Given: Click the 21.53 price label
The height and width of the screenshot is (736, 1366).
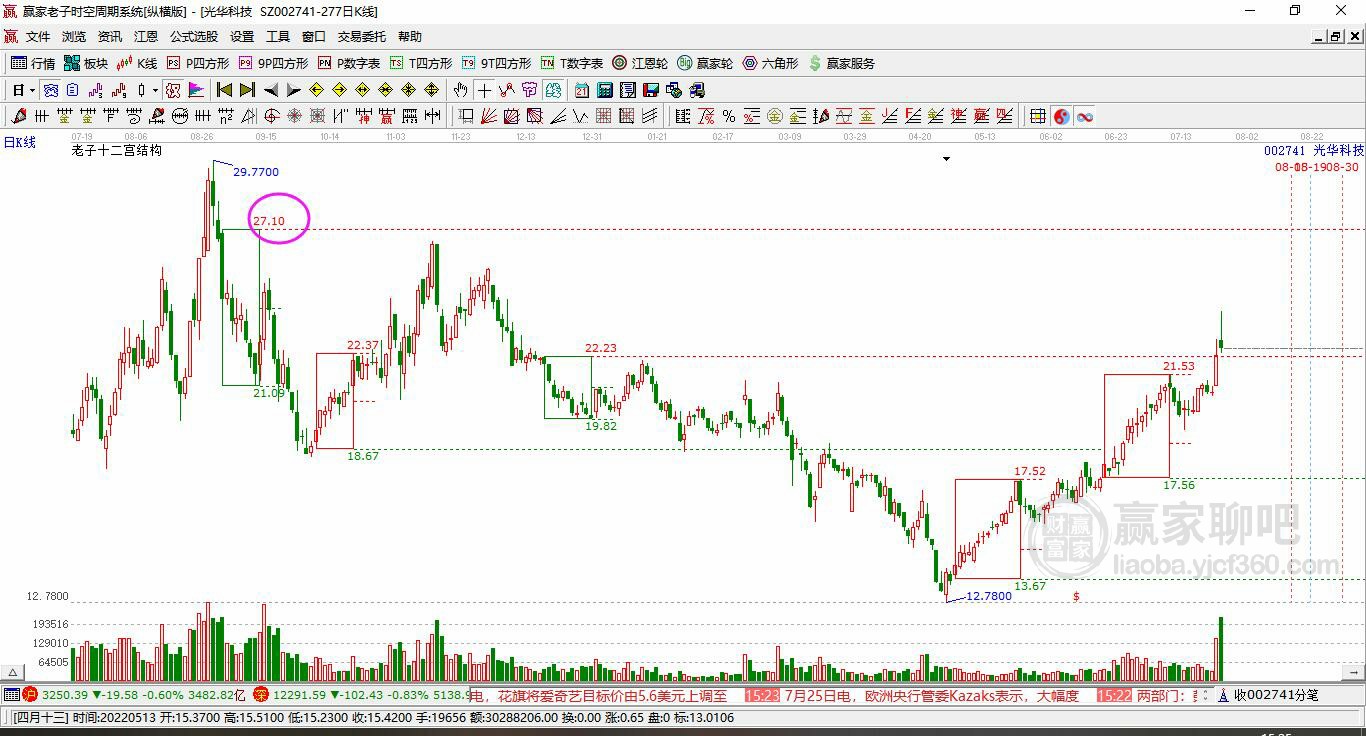Looking at the screenshot, I should [1179, 366].
